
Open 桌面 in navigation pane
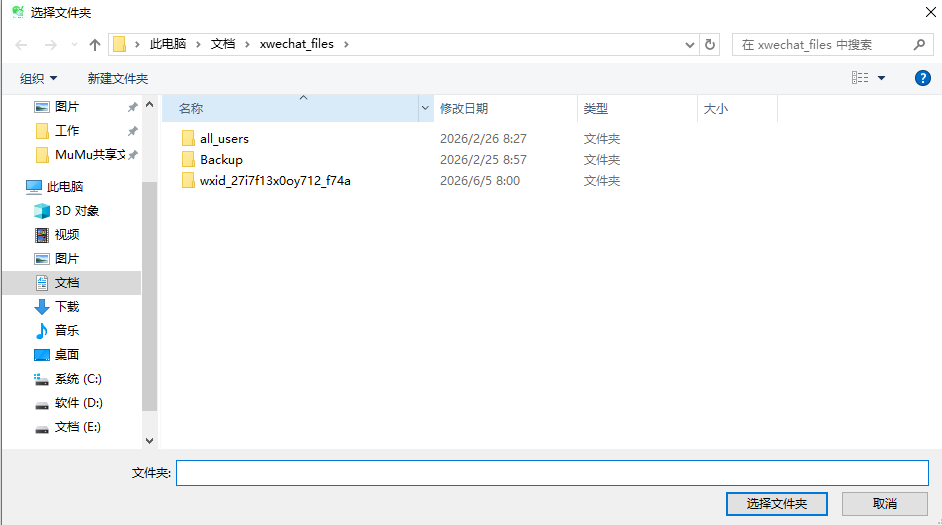(67, 355)
